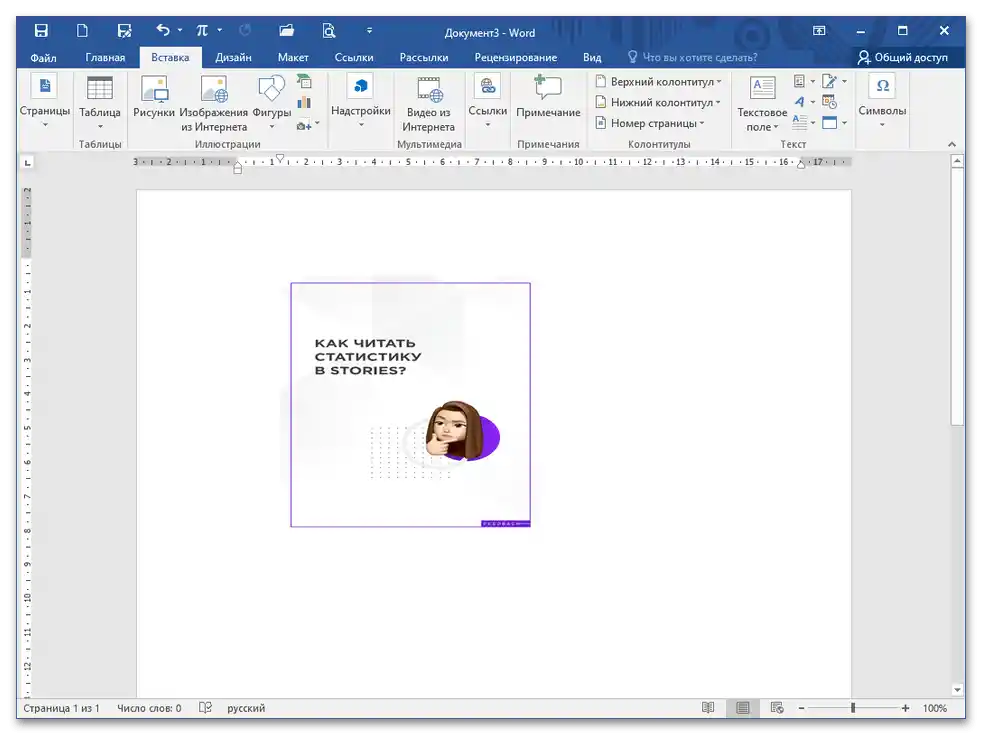Check spelling icon in the status bar
982x735 pixels.
[205, 708]
